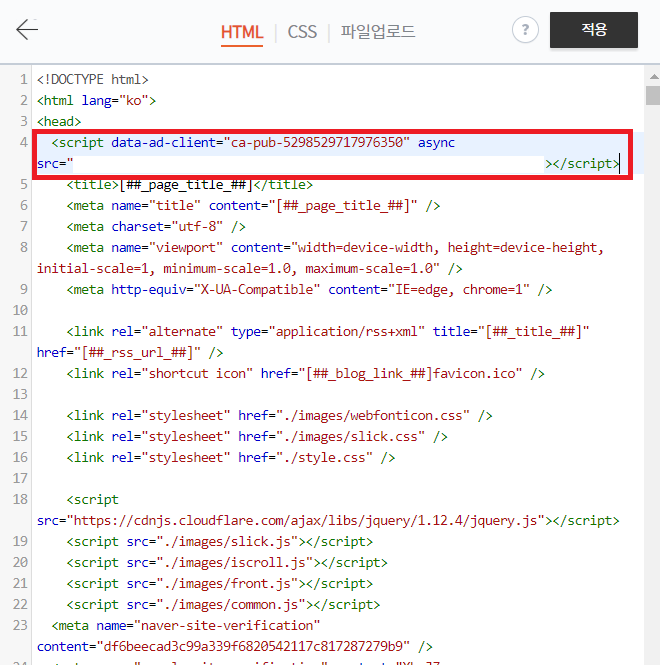The width and height of the screenshot is (660, 665).
Task: Click the common.js script line
Action: (x=223, y=605)
